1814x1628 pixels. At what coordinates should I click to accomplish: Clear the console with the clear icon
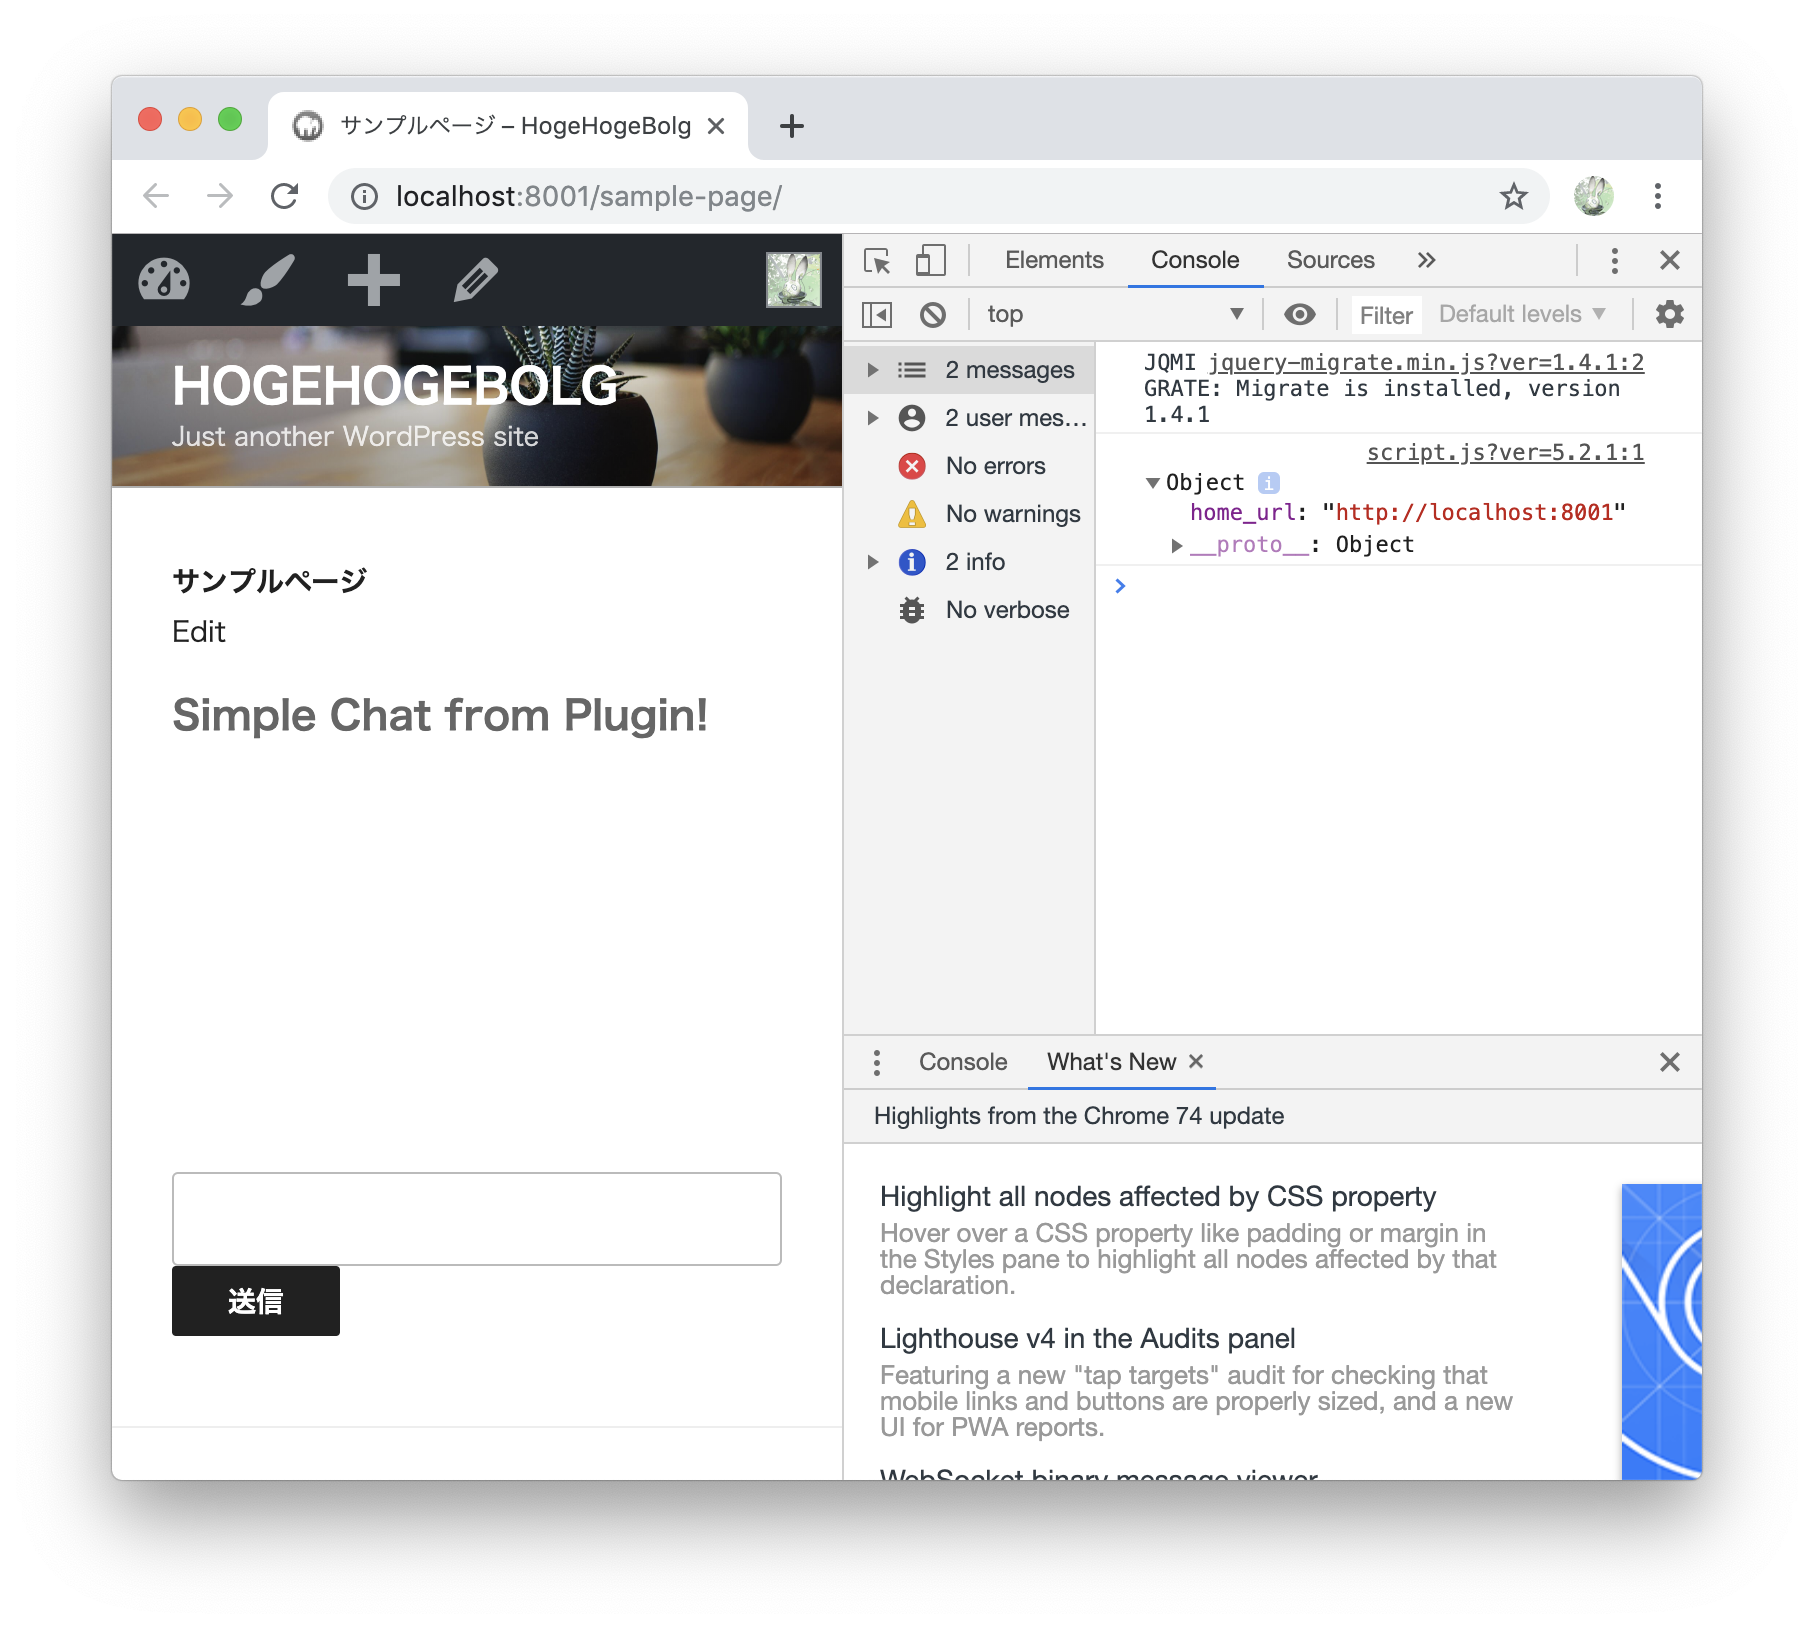pyautogui.click(x=932, y=314)
